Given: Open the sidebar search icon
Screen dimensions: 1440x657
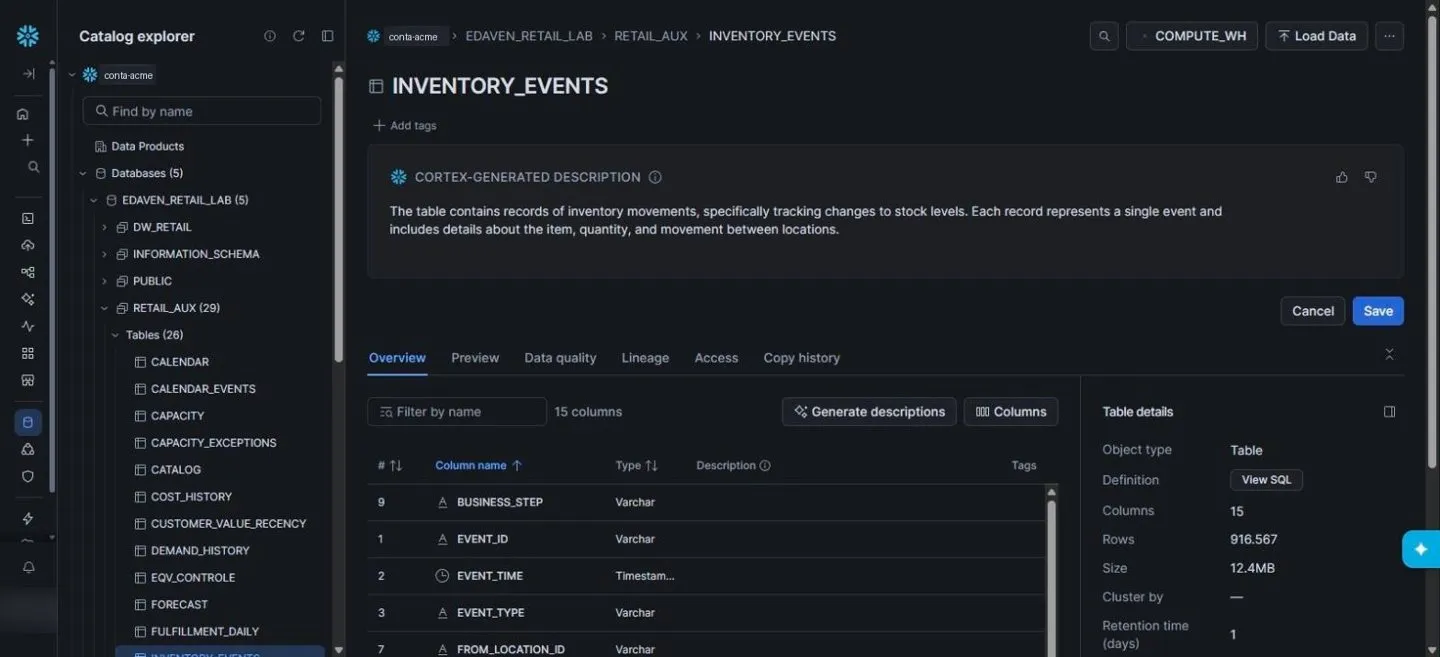Looking at the screenshot, I should click(33, 167).
